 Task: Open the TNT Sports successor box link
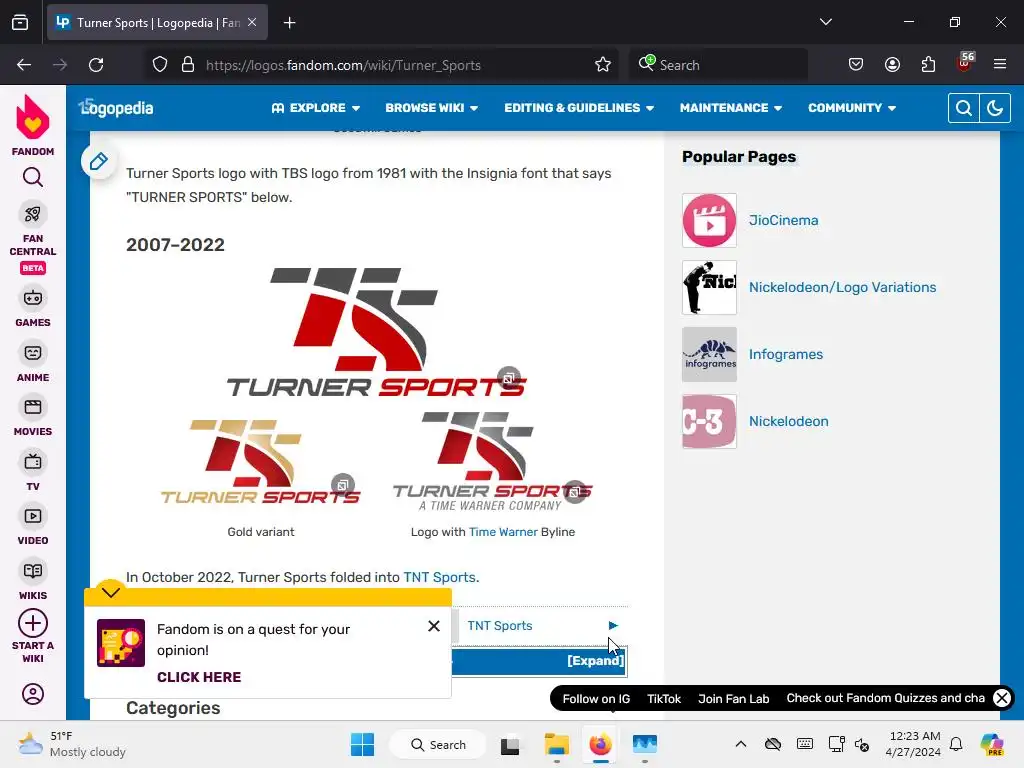[x=500, y=626]
